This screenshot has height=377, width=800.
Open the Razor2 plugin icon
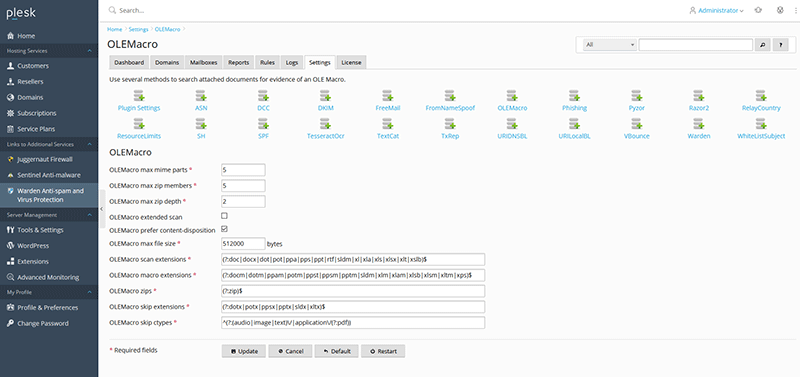coord(699,95)
